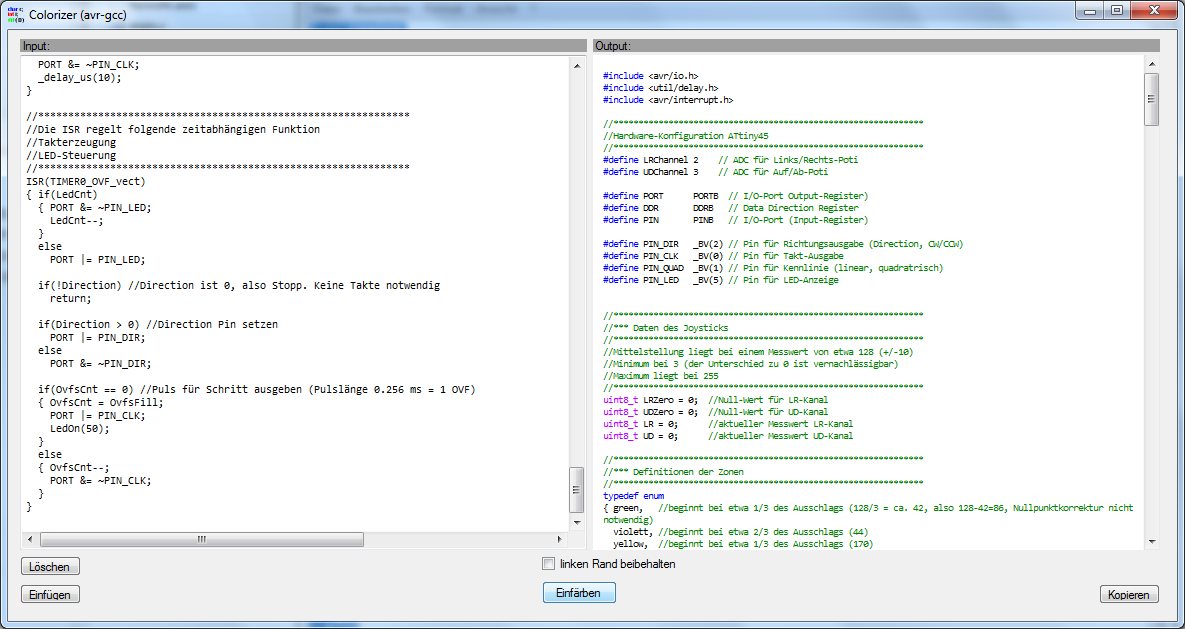Toggle the 'linken Rand beibehalten' checkbox
Viewport: 1185px width, 629px height.
(549, 564)
